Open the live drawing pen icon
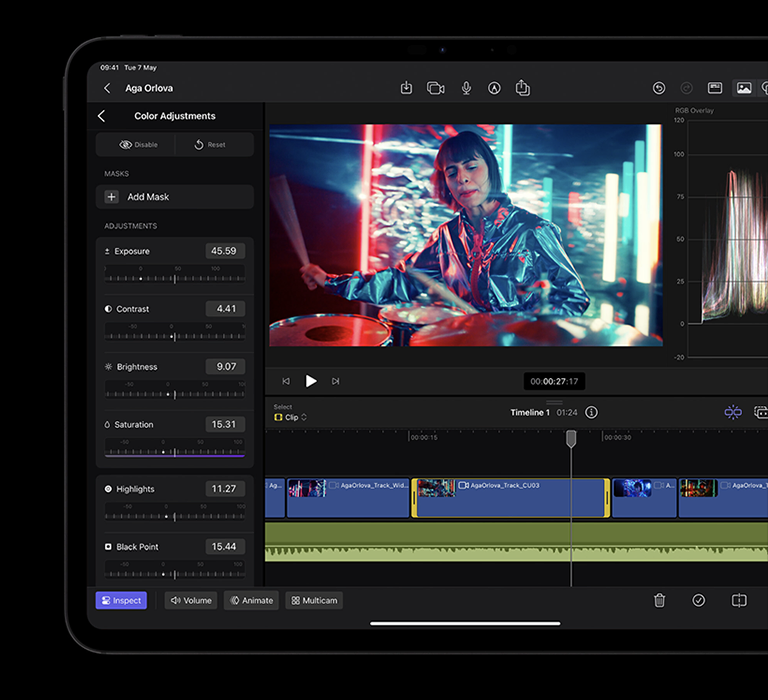The image size is (768, 700). [x=494, y=88]
